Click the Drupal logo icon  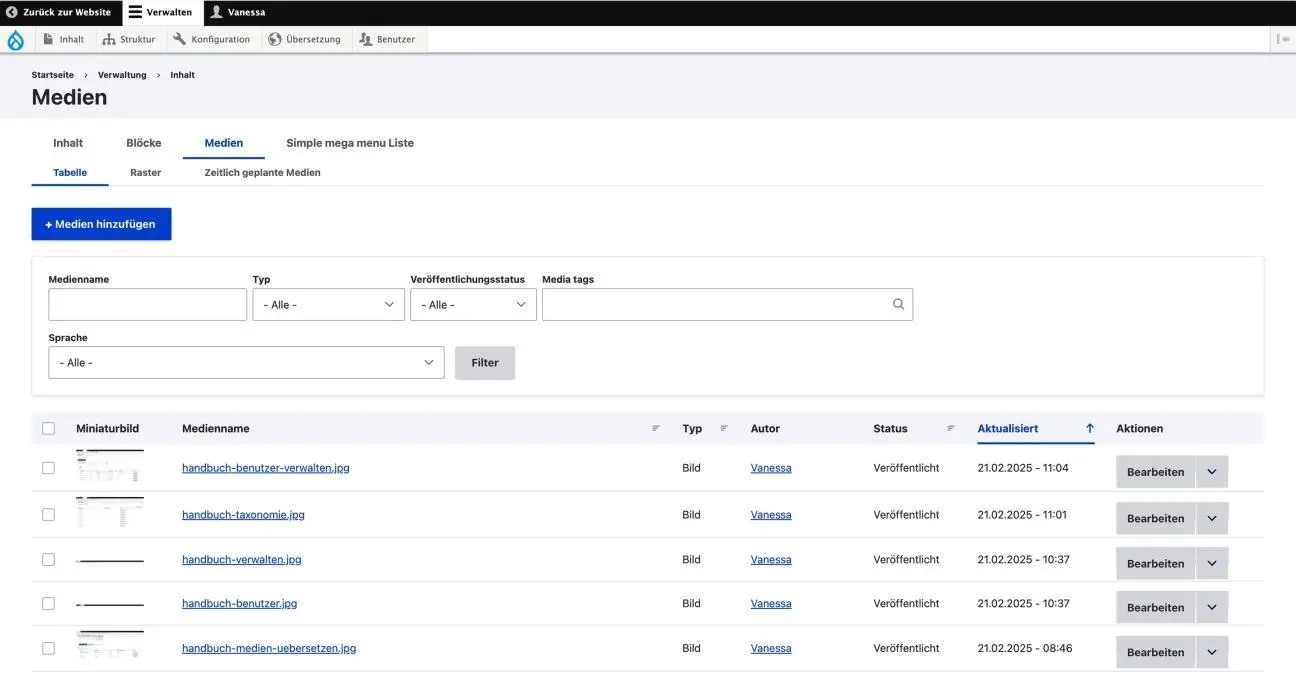point(15,40)
